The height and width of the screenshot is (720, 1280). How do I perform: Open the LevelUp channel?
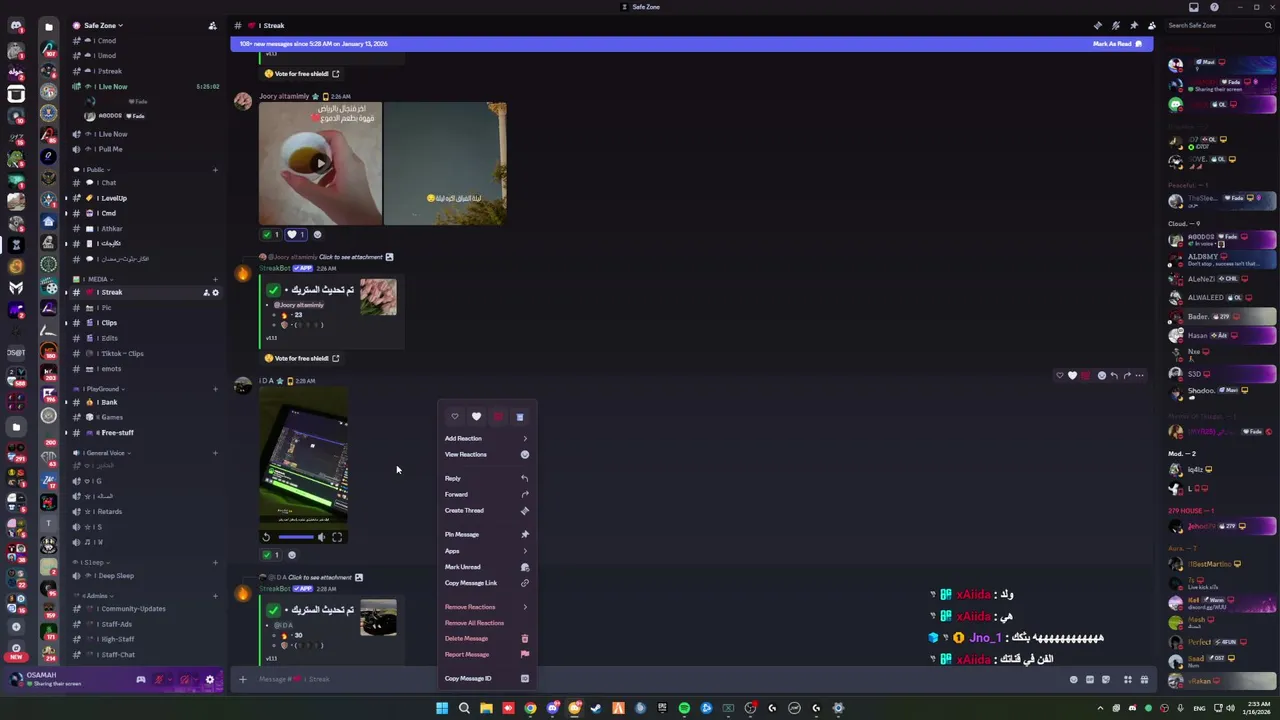(146, 198)
